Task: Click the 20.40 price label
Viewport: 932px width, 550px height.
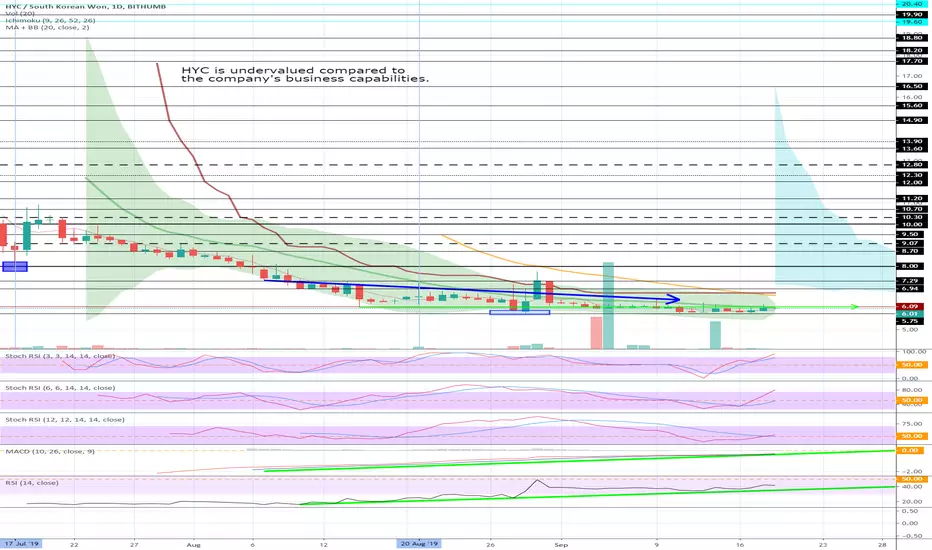Action: click(912, 4)
